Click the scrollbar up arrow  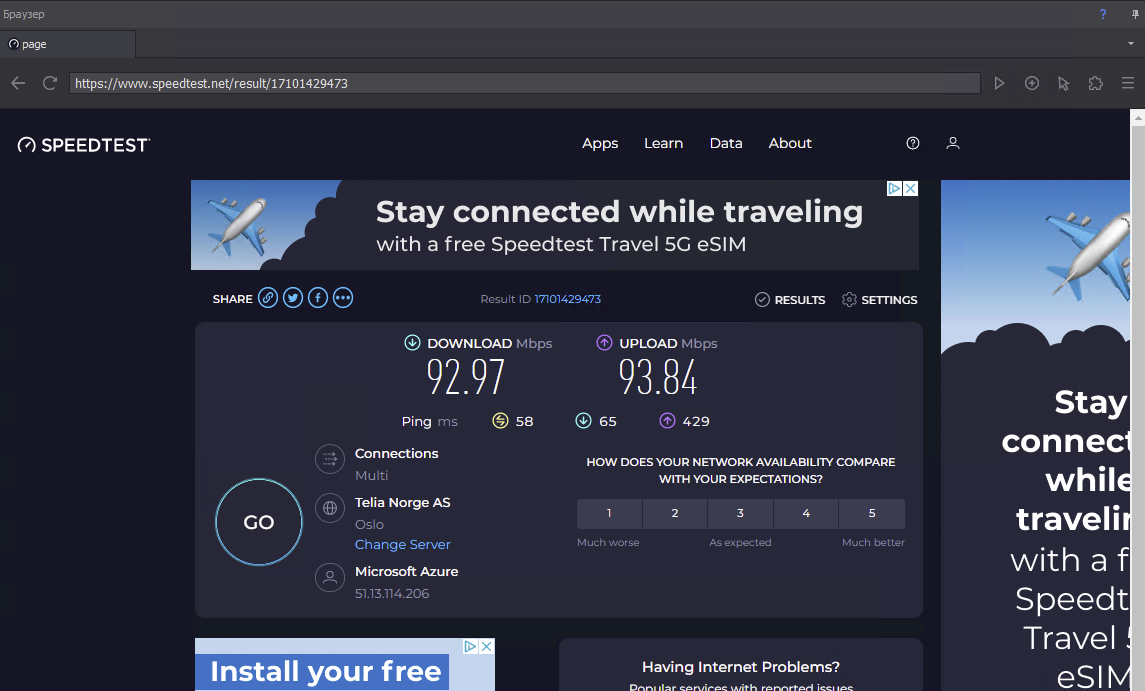pos(1137,117)
